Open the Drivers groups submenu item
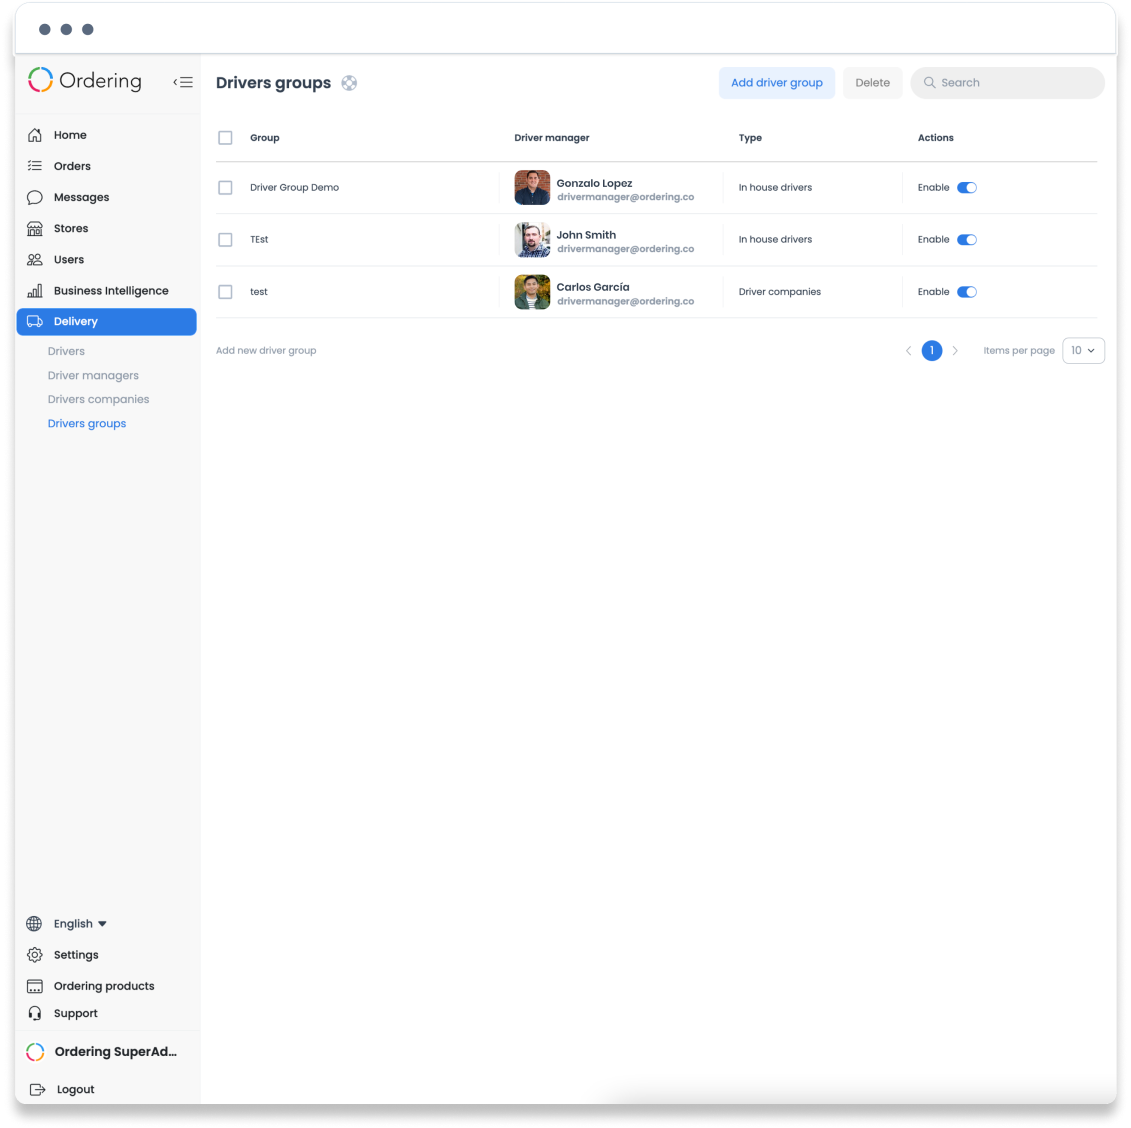Viewport: 1131px width, 1128px height. tap(87, 423)
